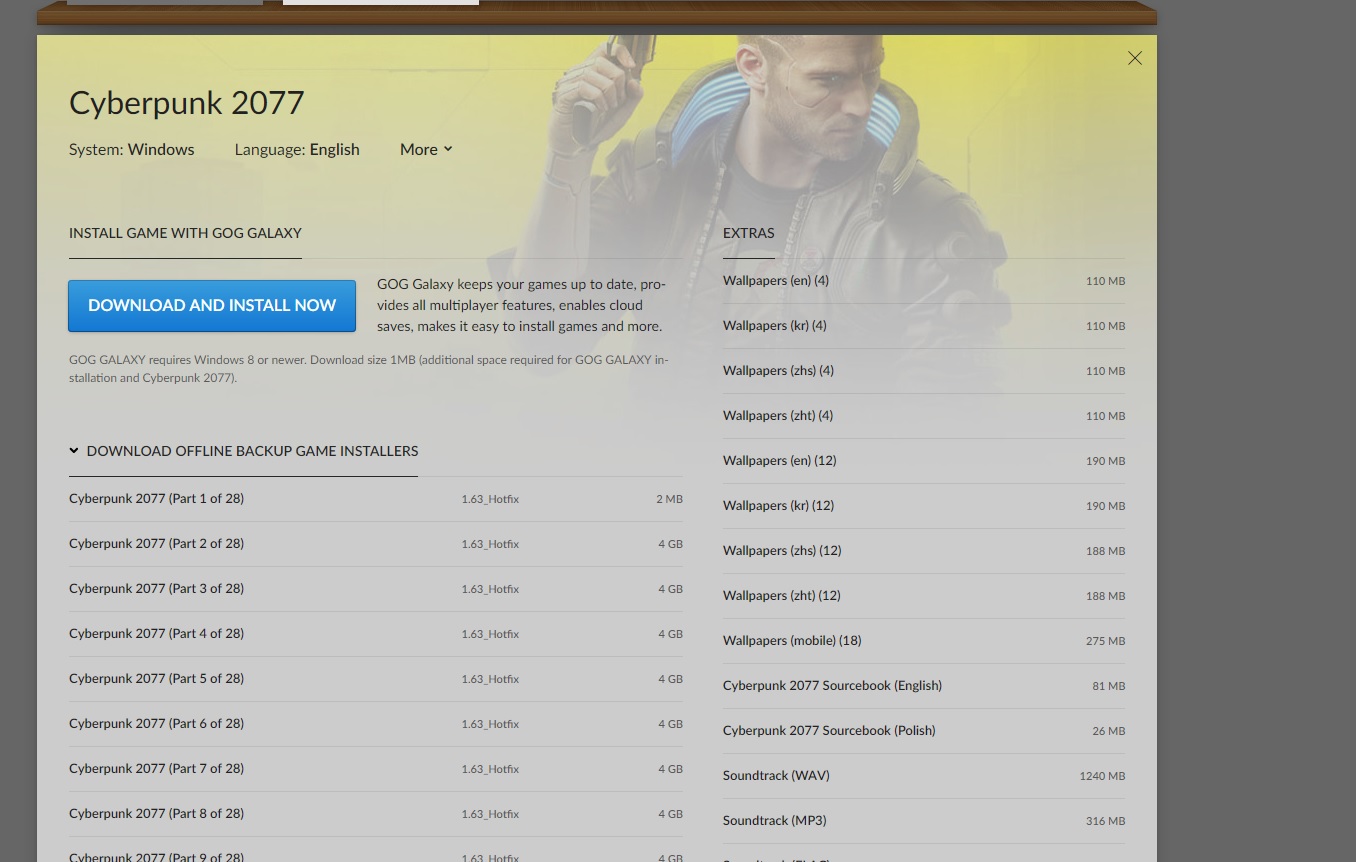Open the More dropdown
Image resolution: width=1356 pixels, height=862 pixels.
(x=426, y=149)
